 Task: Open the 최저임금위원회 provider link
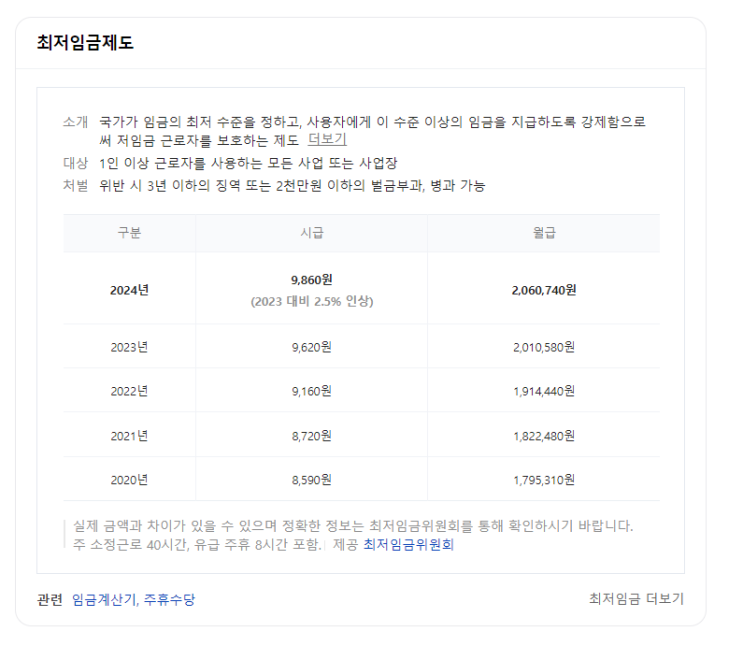(408, 544)
